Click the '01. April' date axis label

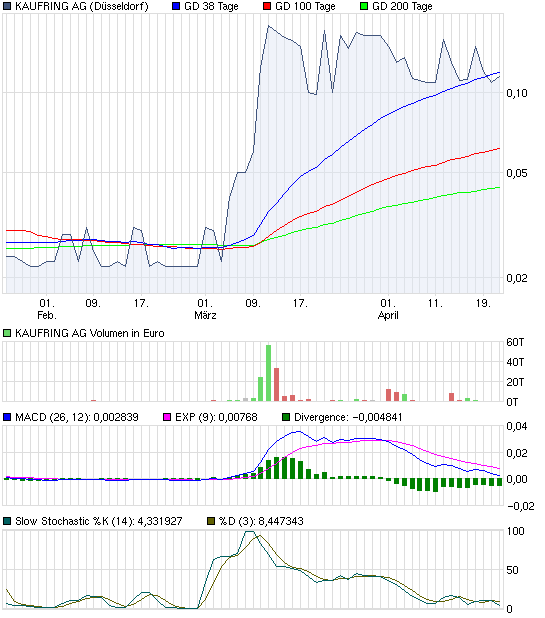coord(388,309)
